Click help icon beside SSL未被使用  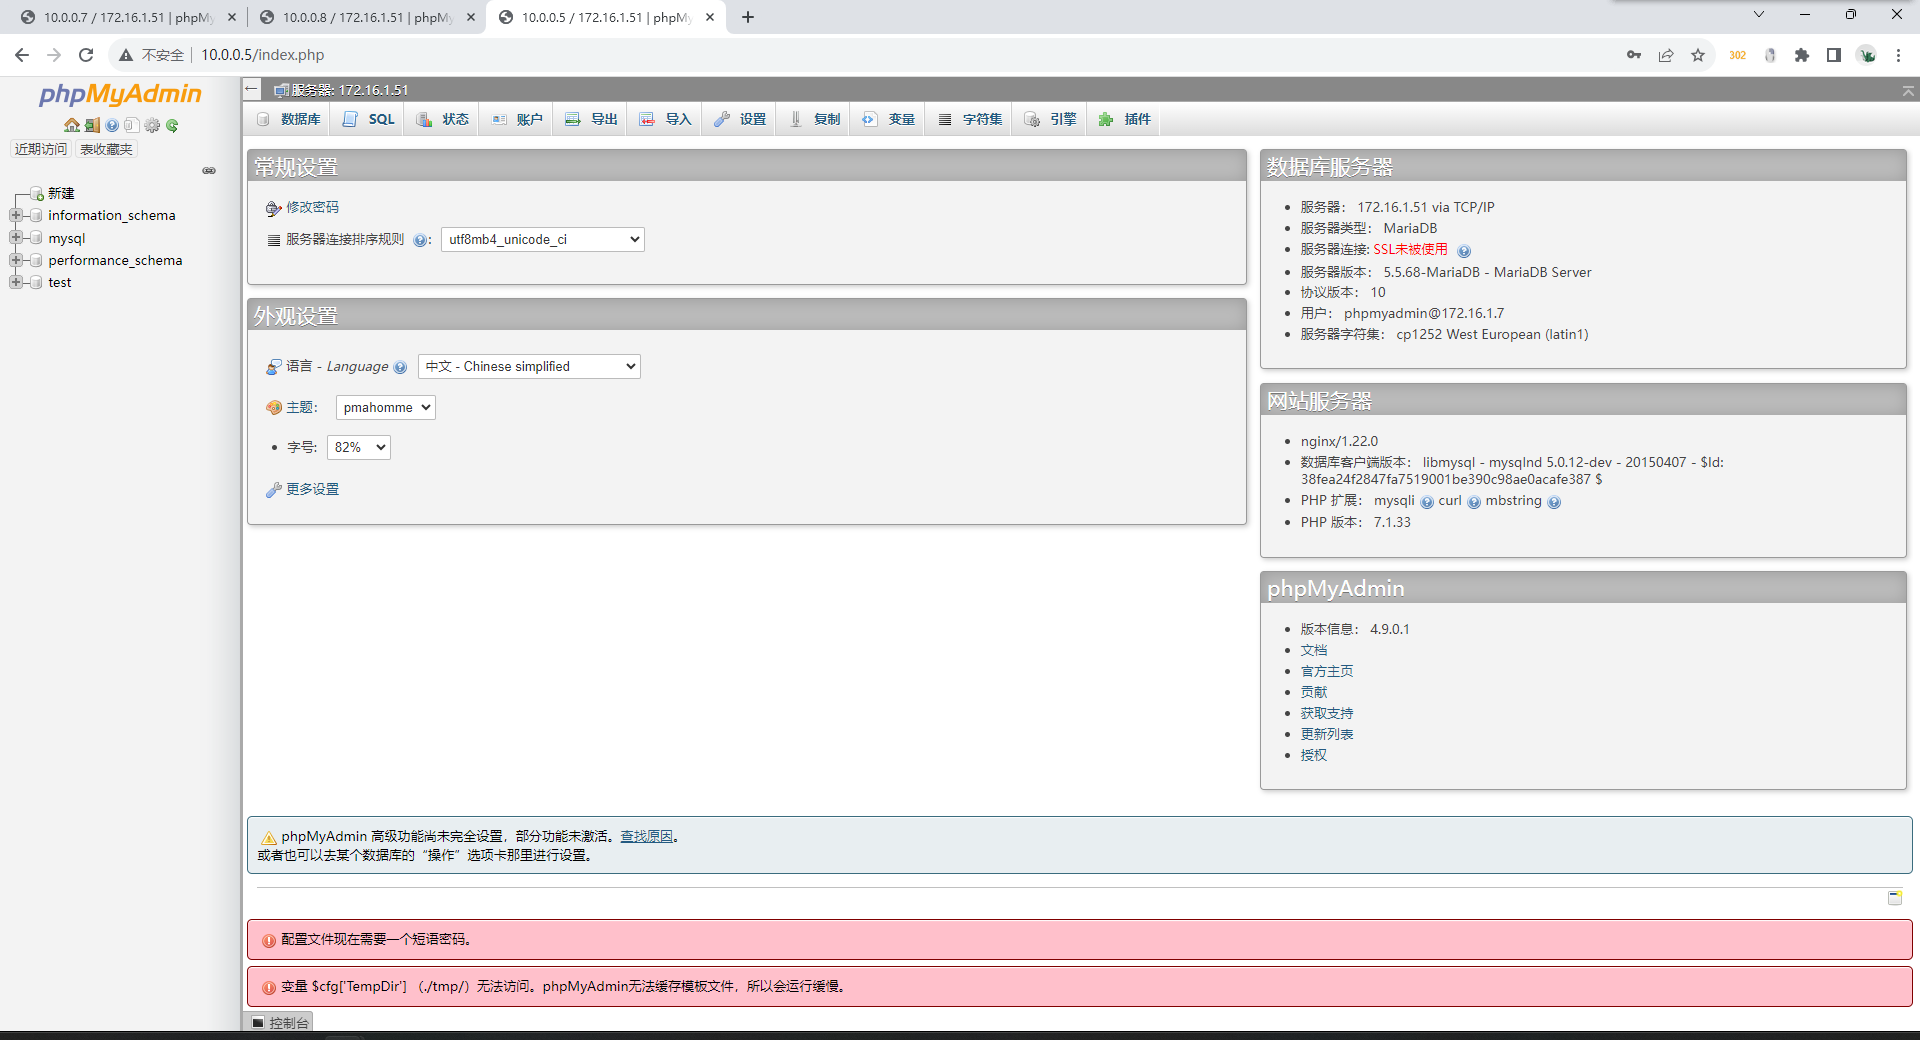coord(1464,251)
